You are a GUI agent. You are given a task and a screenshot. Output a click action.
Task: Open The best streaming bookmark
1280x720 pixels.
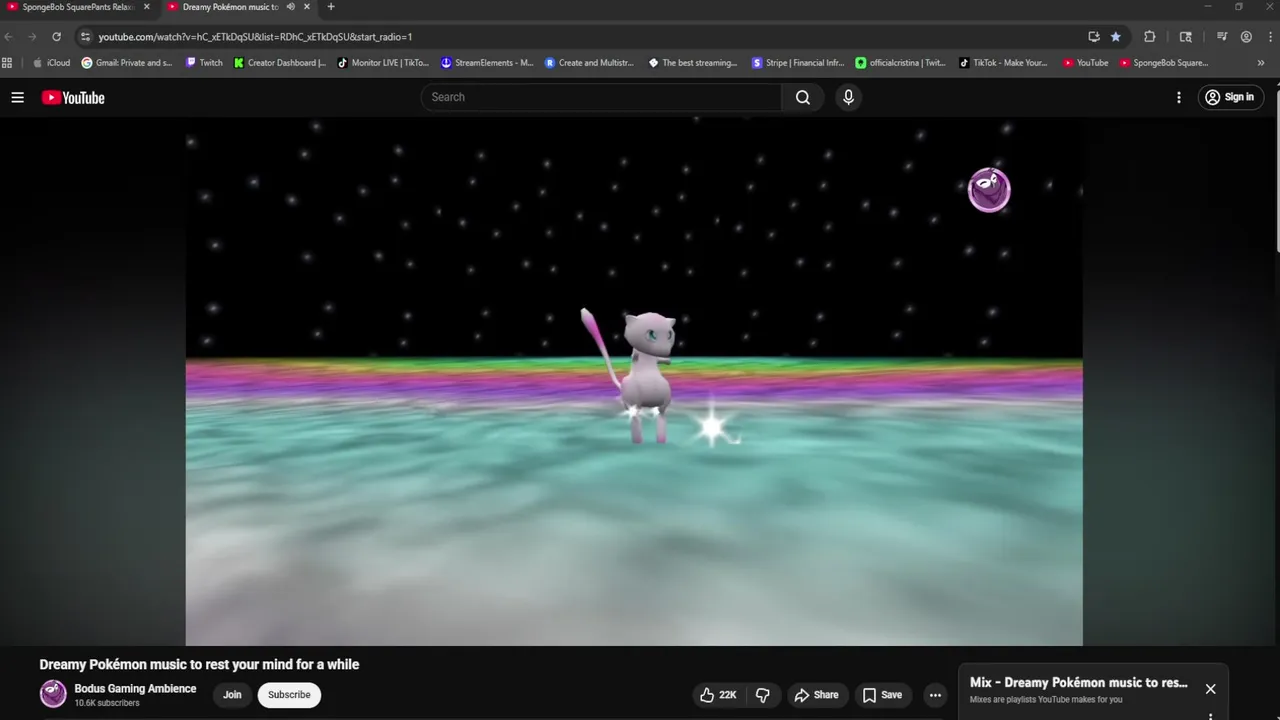coord(693,63)
